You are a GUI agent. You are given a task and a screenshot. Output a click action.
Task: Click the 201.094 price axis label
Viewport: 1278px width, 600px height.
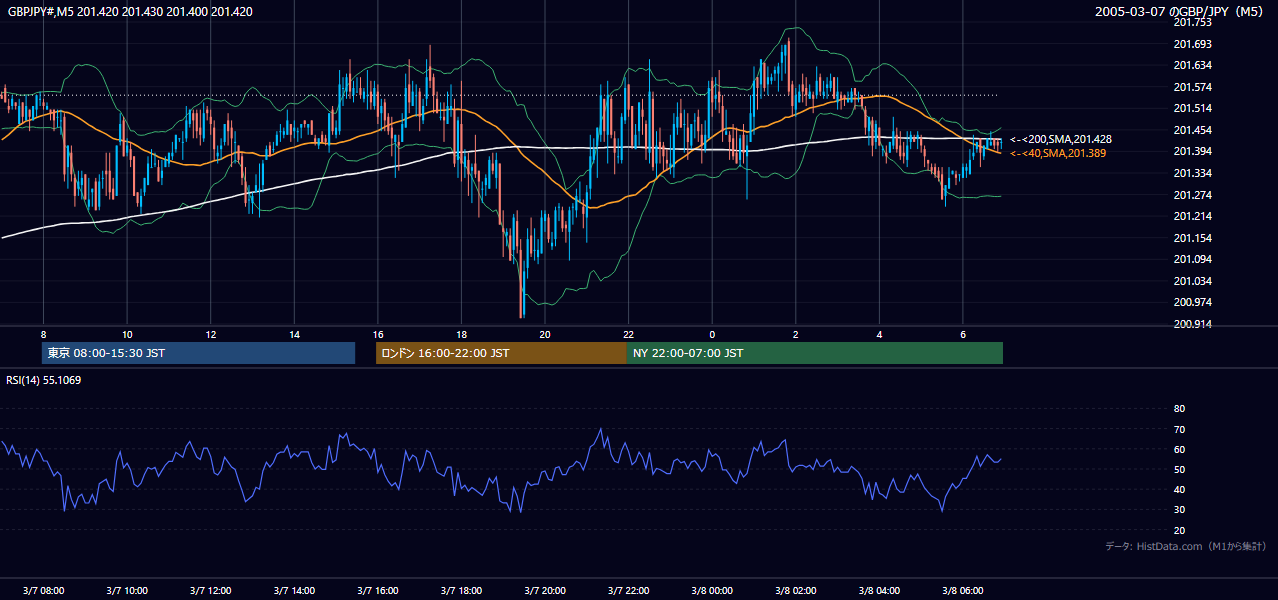tap(1192, 259)
